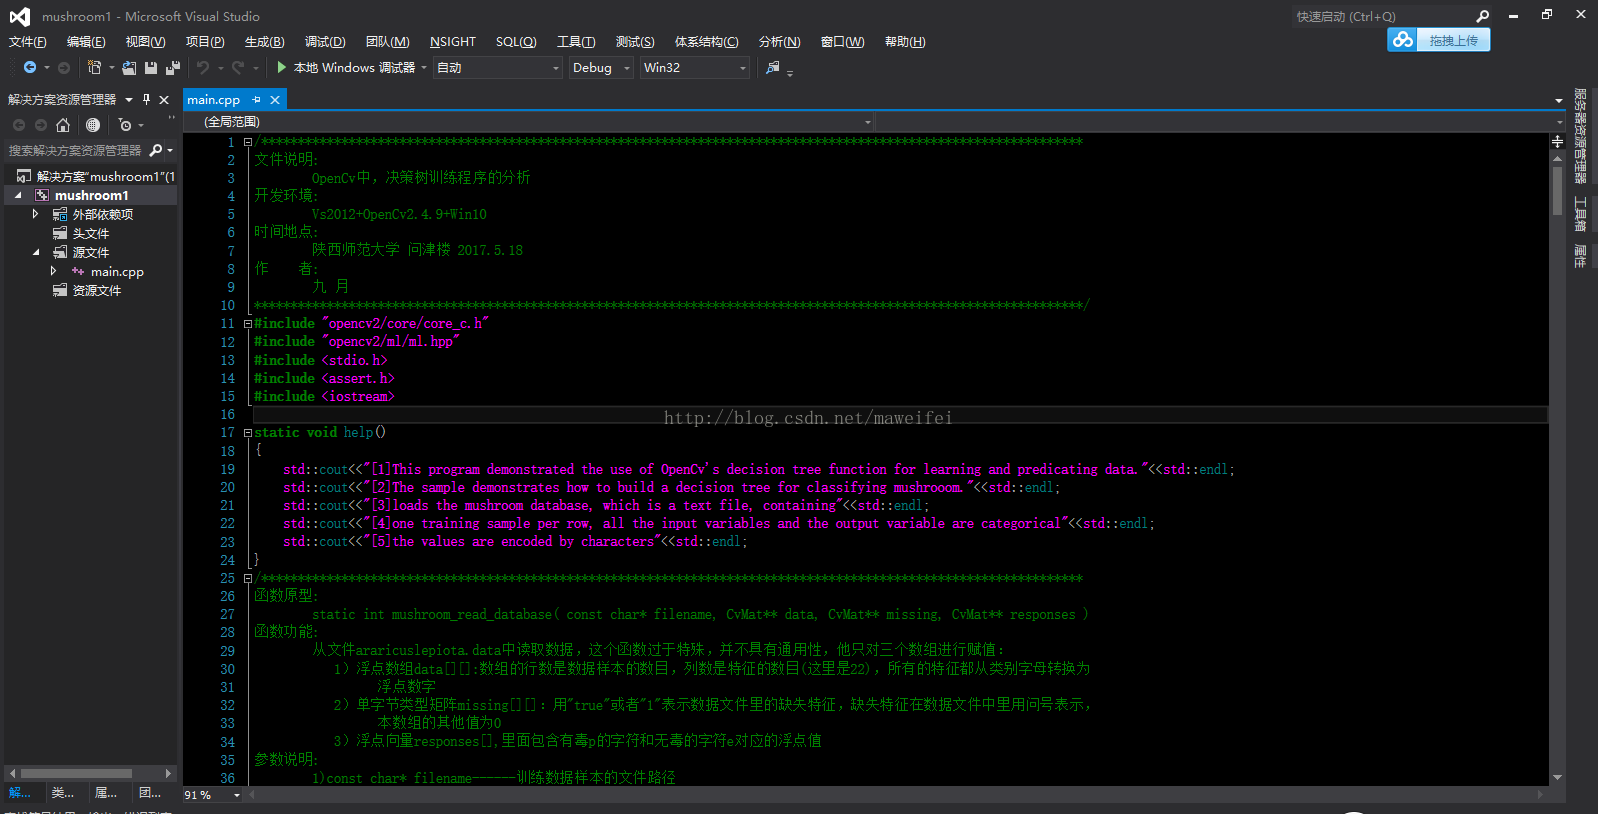Viewport: 1598px width, 814px height.
Task: Toggle auto-hide pin on Solution Explorer panel
Action: [146, 99]
